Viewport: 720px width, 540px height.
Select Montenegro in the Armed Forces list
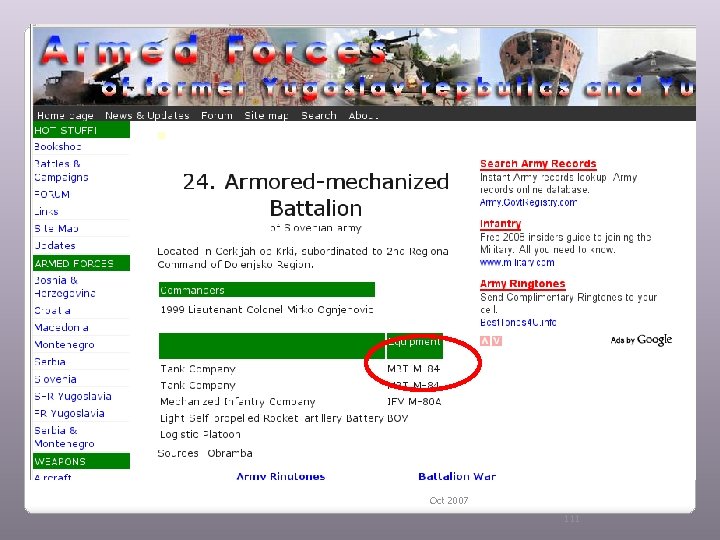pos(64,344)
